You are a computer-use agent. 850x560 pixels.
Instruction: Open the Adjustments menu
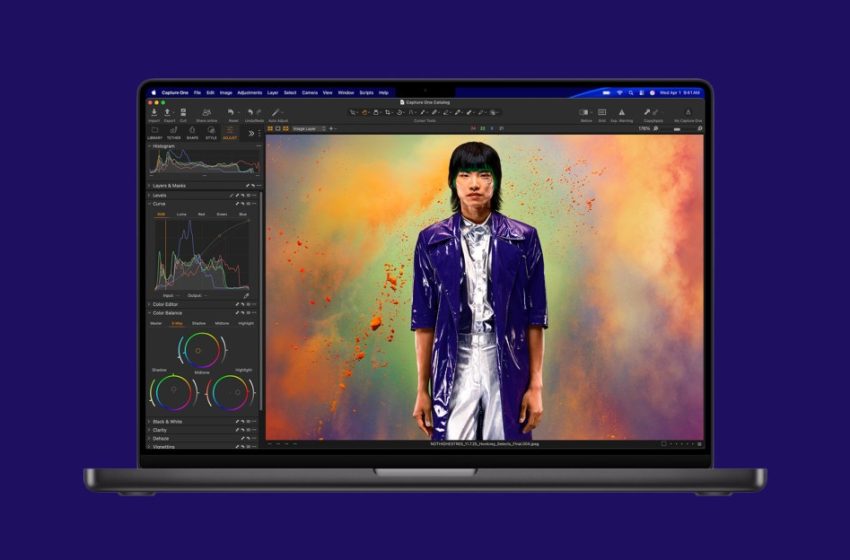tap(249, 92)
